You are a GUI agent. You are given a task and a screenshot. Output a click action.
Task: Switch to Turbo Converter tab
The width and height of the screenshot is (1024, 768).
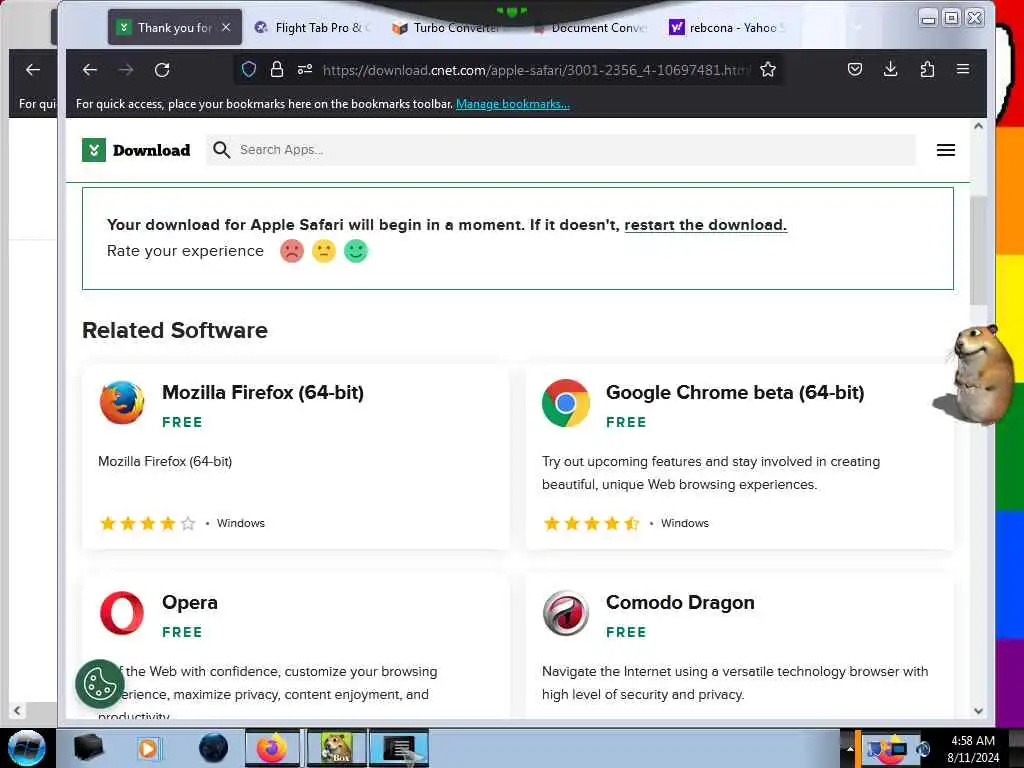pos(448,27)
